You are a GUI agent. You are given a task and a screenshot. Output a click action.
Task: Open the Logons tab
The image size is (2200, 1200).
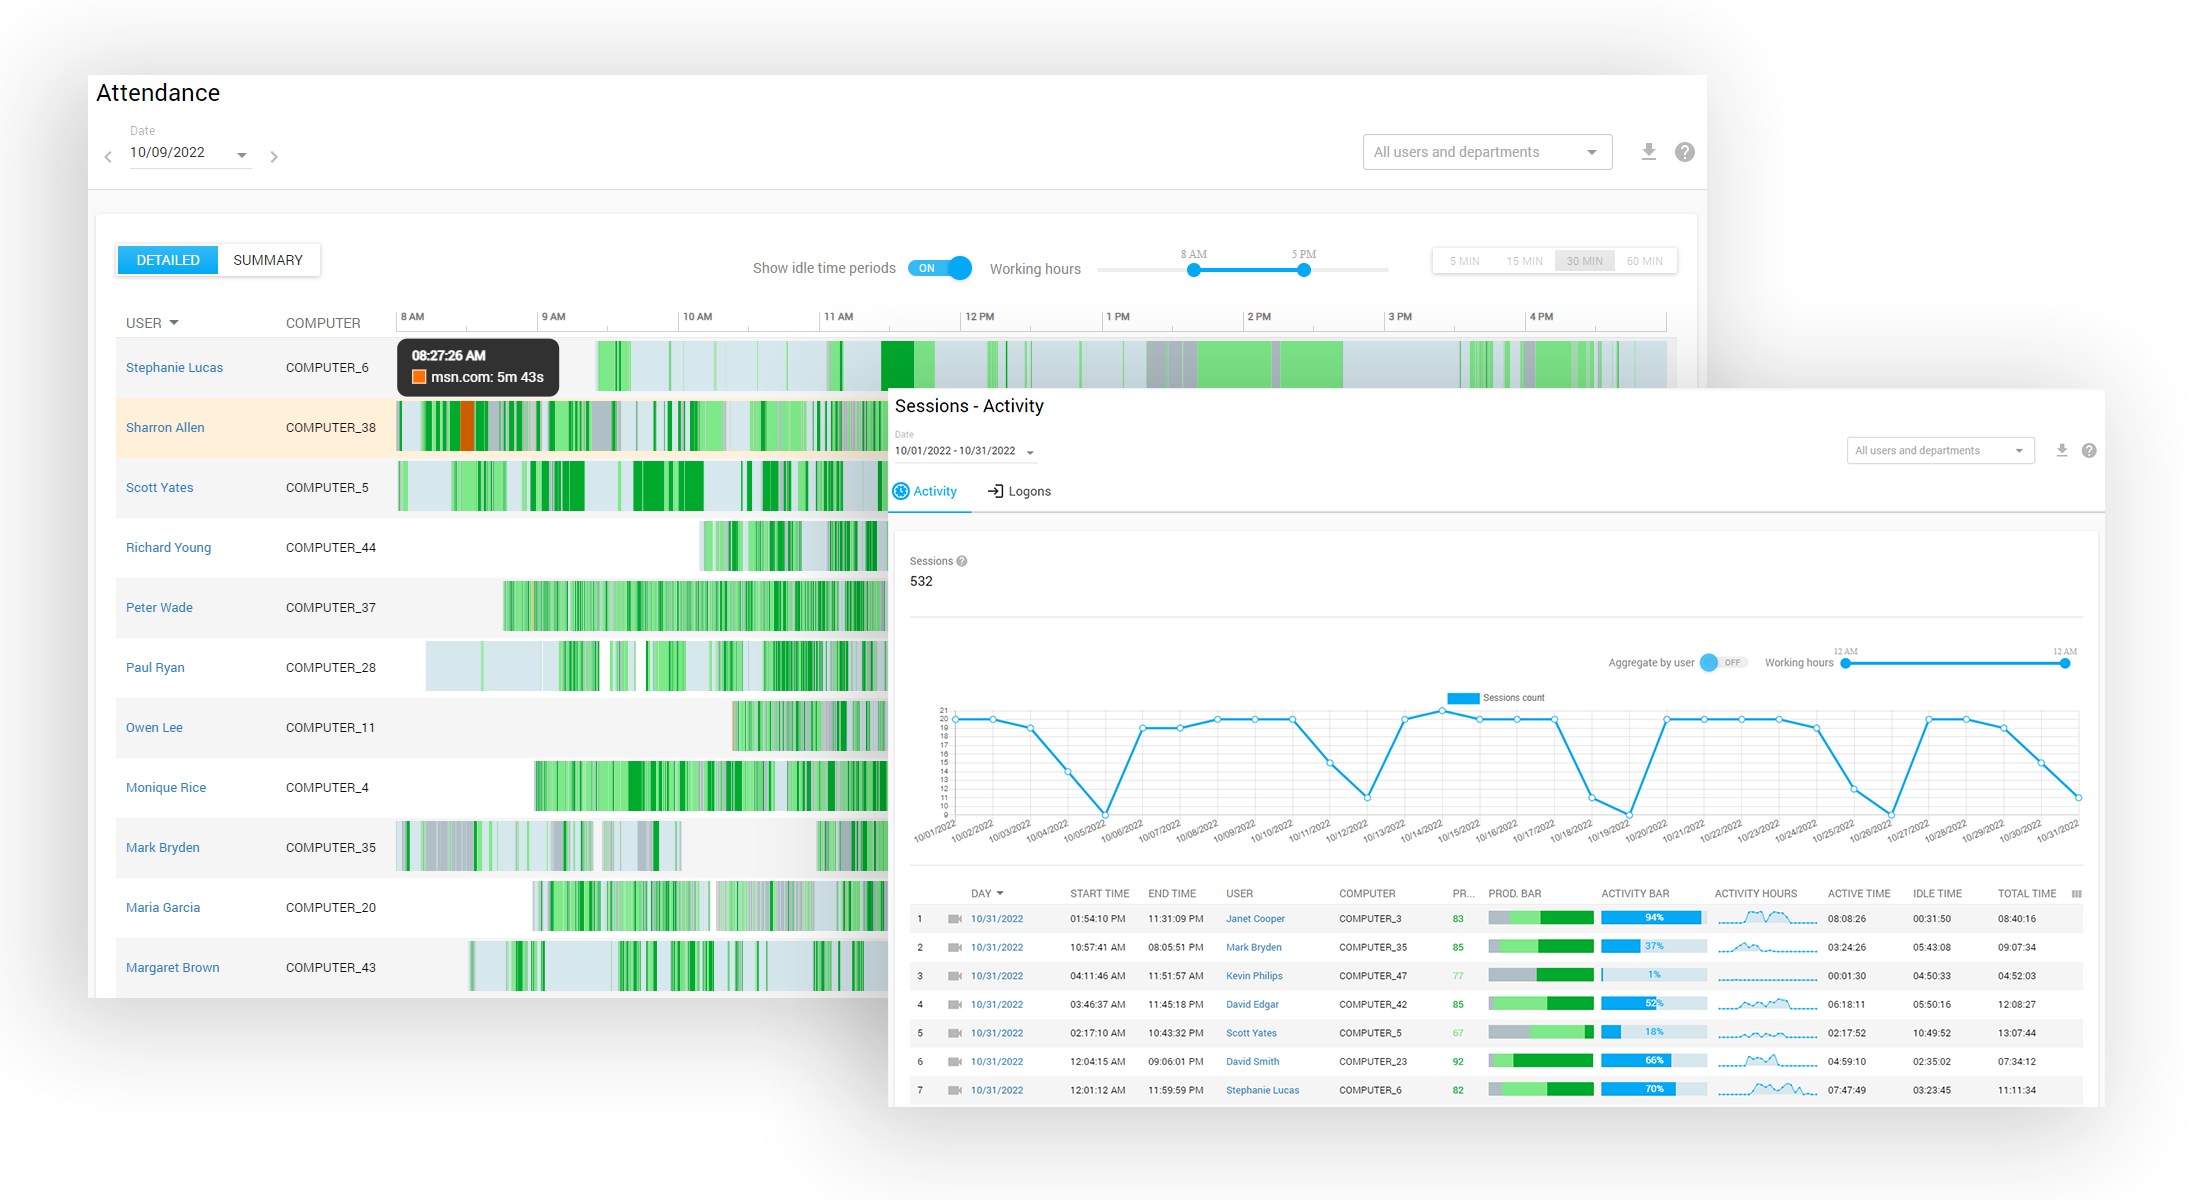[1019, 491]
